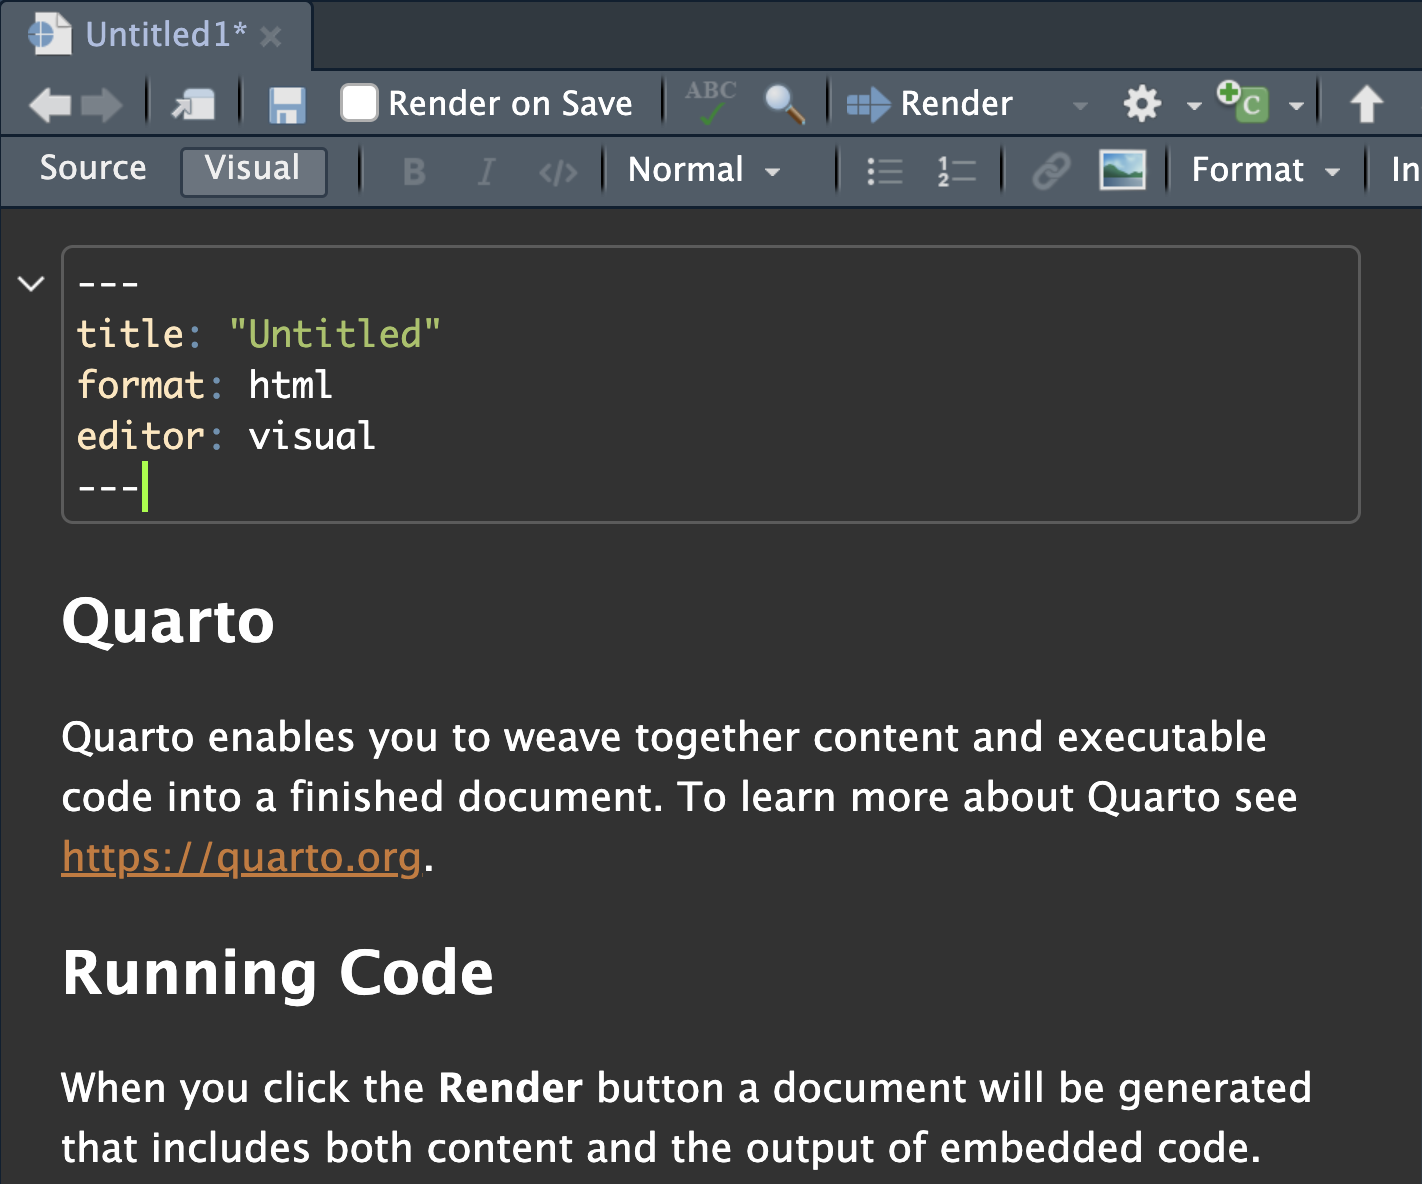Open insert chunk language dropdown
1422x1184 pixels.
[x=1296, y=105]
